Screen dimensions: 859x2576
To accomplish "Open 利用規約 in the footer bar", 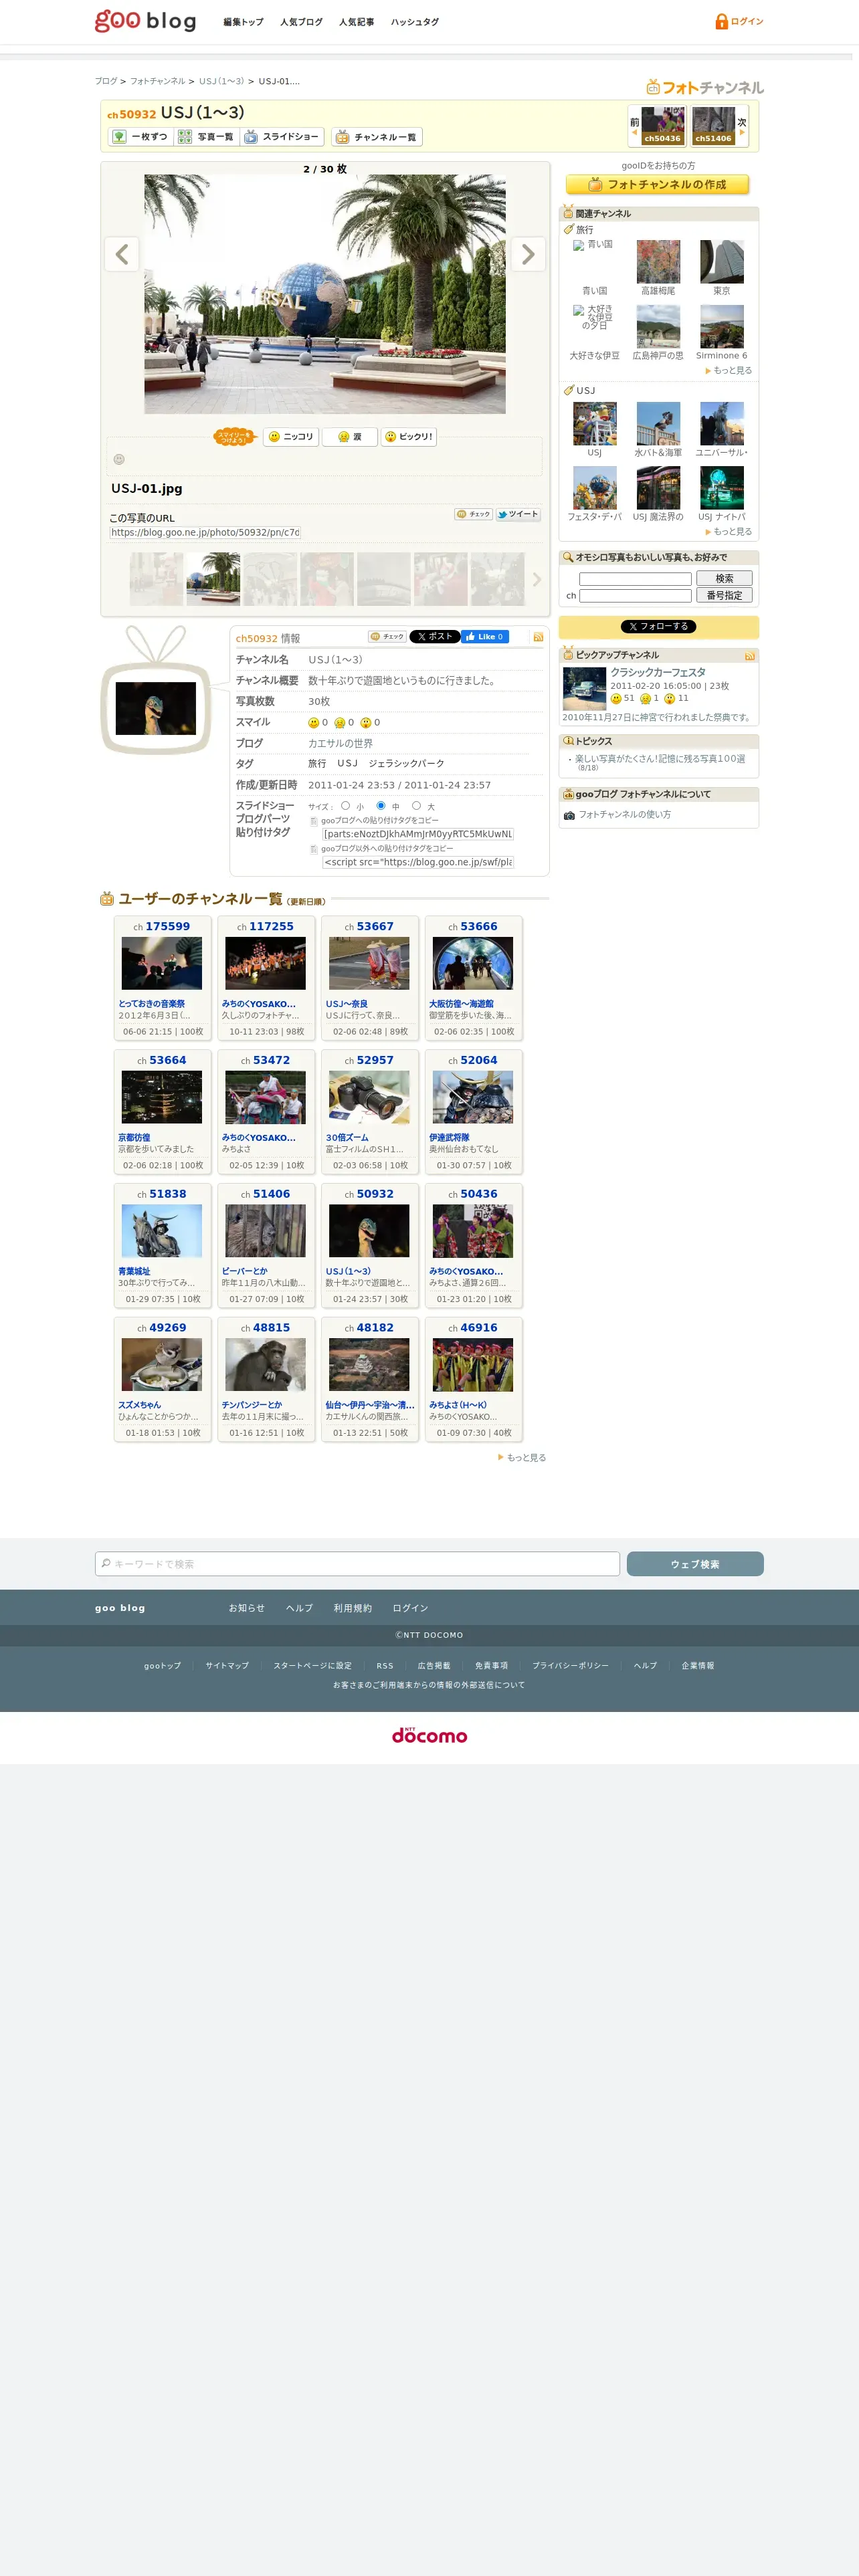I will (352, 1608).
